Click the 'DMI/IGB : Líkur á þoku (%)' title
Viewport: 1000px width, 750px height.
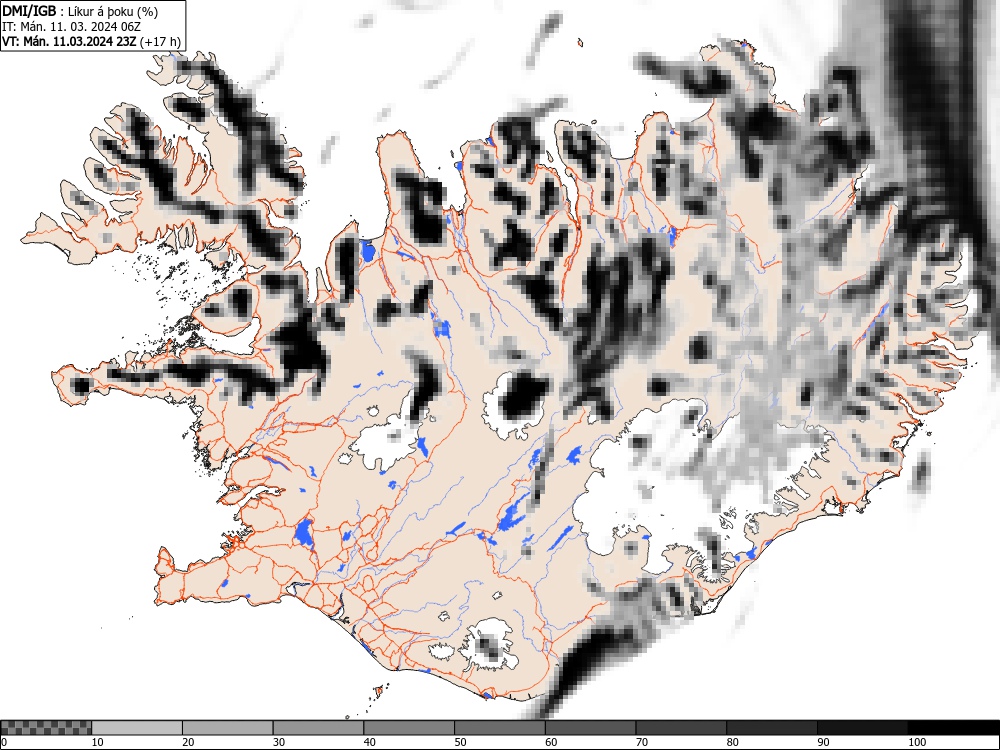point(80,11)
